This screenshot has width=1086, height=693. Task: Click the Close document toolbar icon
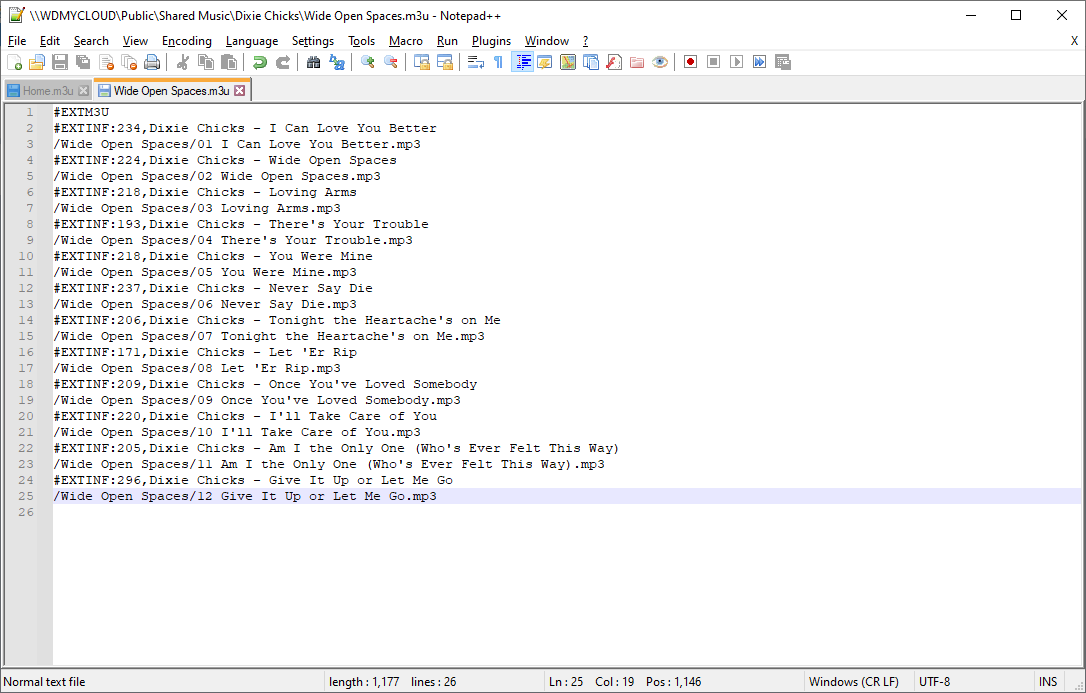tap(106, 62)
